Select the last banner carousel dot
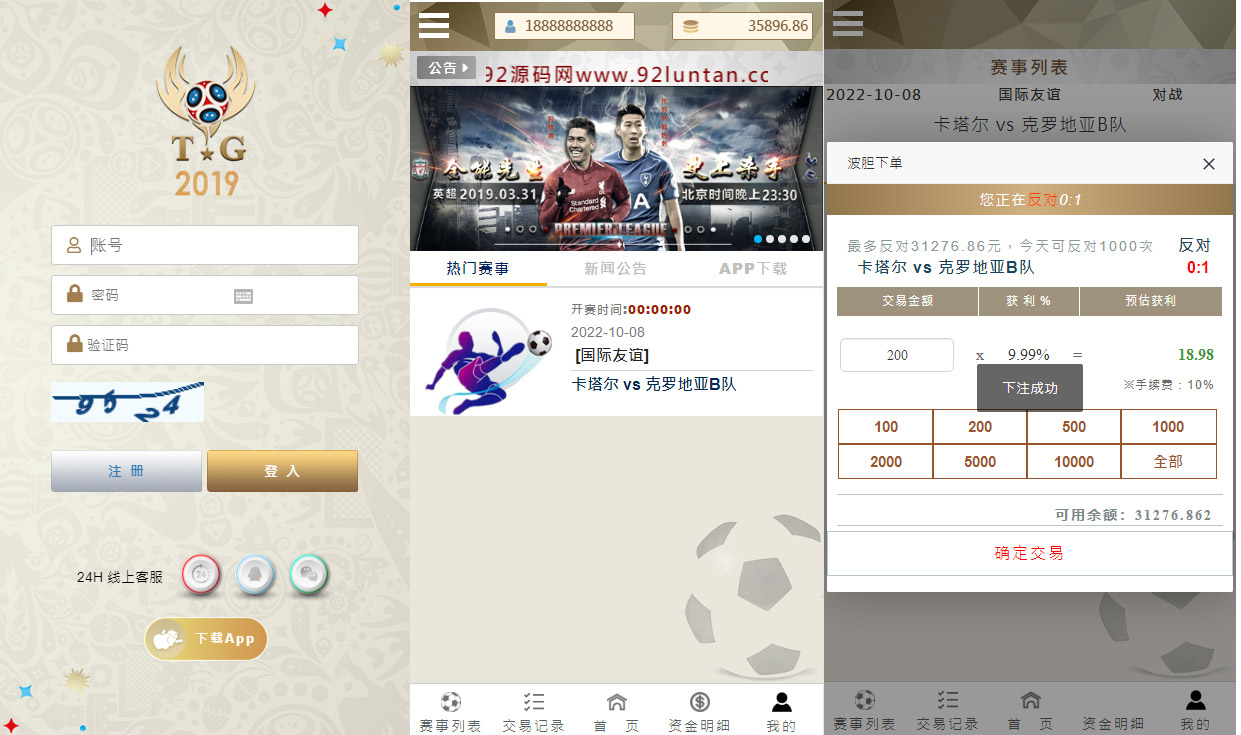This screenshot has width=1241, height=735. (x=806, y=239)
